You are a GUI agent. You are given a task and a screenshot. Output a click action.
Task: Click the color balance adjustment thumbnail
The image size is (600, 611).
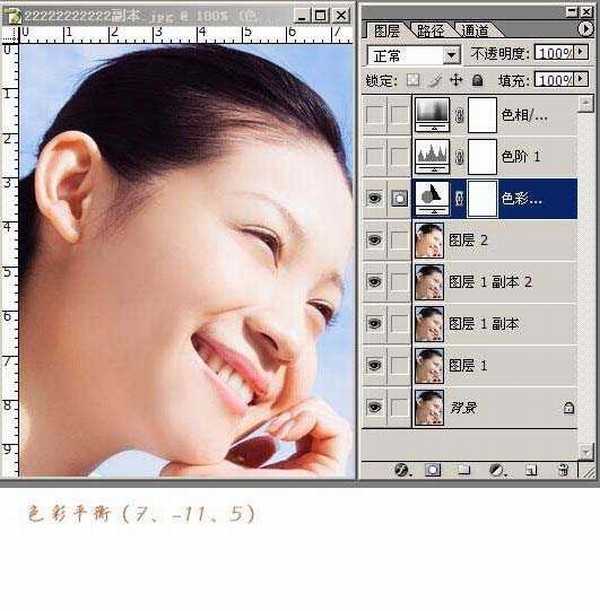432,198
